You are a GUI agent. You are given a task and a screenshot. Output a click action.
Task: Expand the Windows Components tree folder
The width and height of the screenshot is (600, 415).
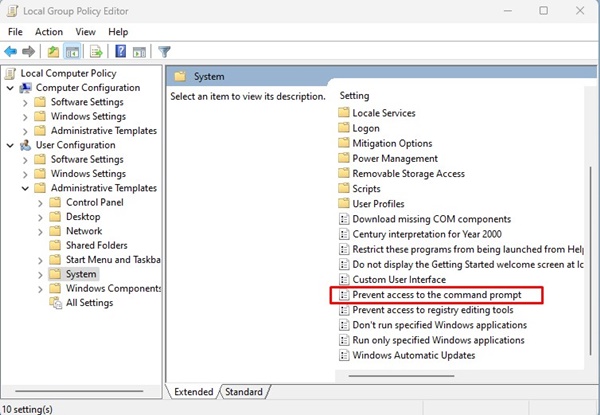click(x=40, y=289)
